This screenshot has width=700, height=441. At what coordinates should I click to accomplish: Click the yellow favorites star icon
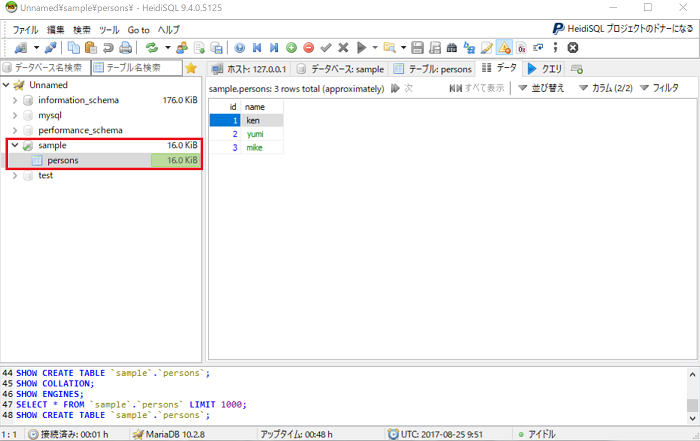(x=191, y=68)
